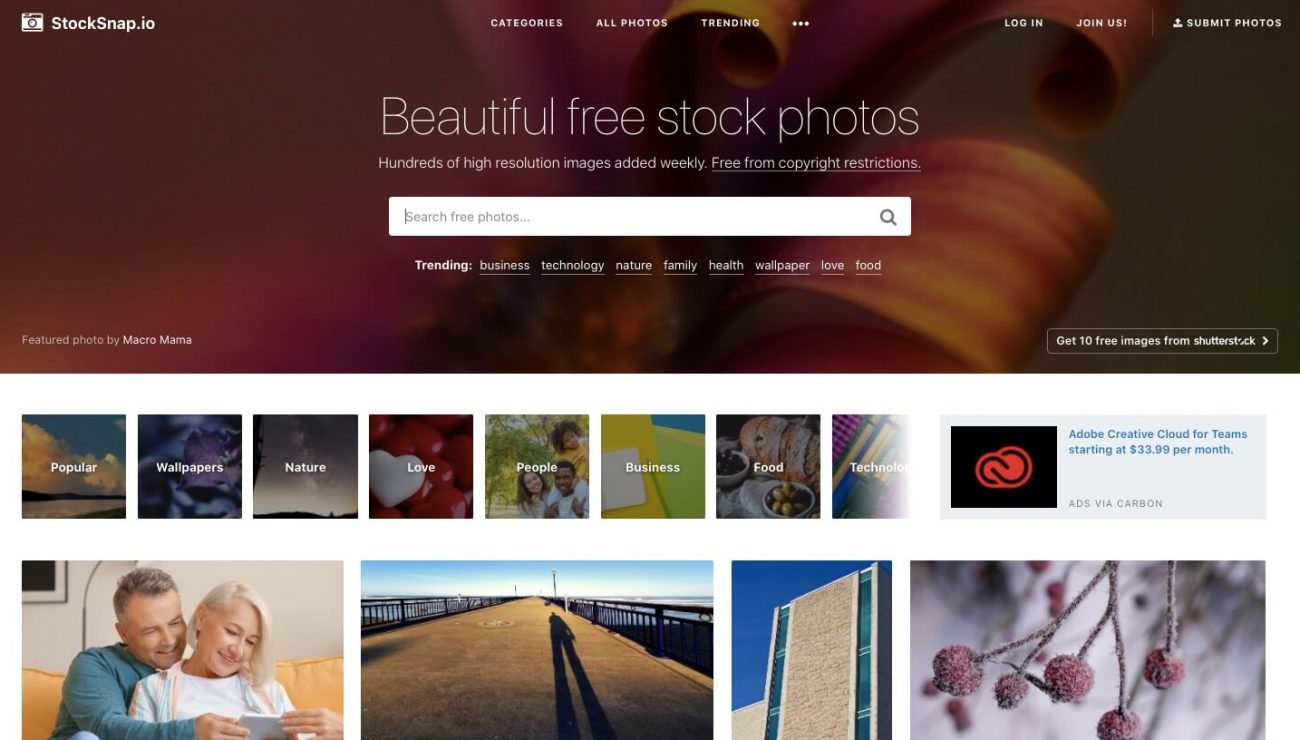Viewport: 1300px width, 740px height.
Task: Click the StockSnap.io camera logo icon
Action: (32, 22)
